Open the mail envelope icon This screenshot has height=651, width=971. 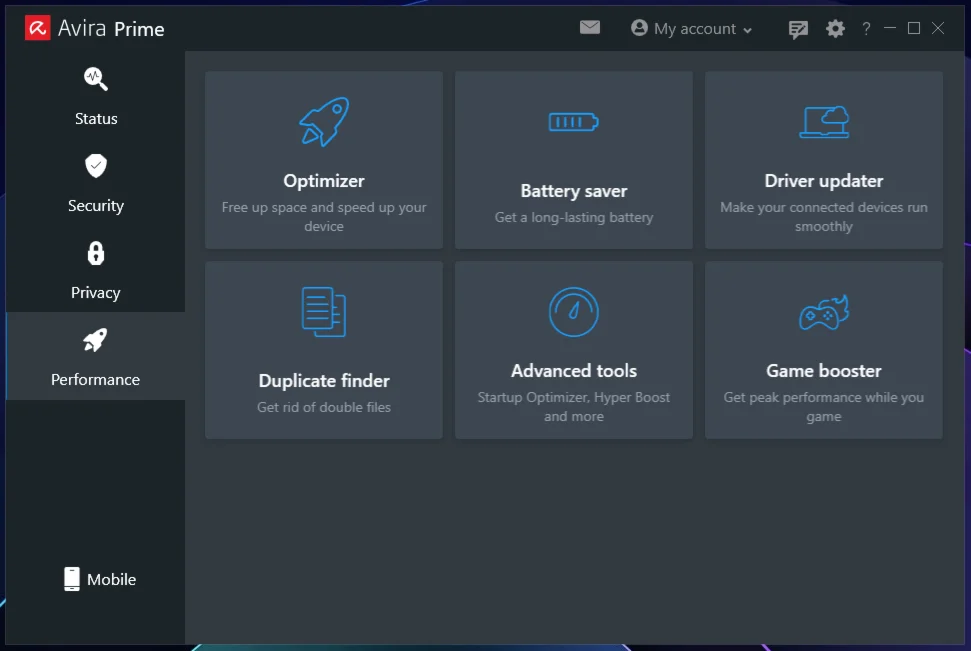click(x=590, y=28)
